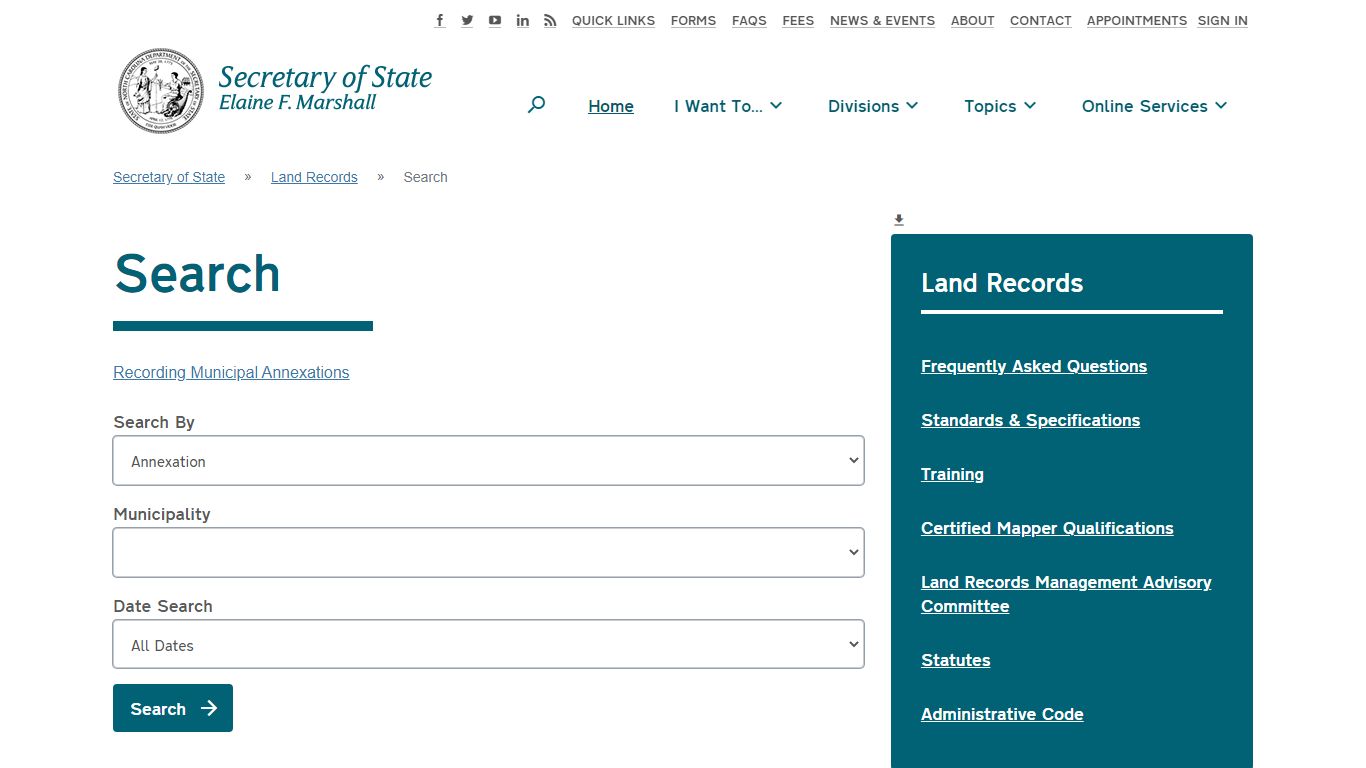Open Recording Municipal Annexations link

click(231, 372)
